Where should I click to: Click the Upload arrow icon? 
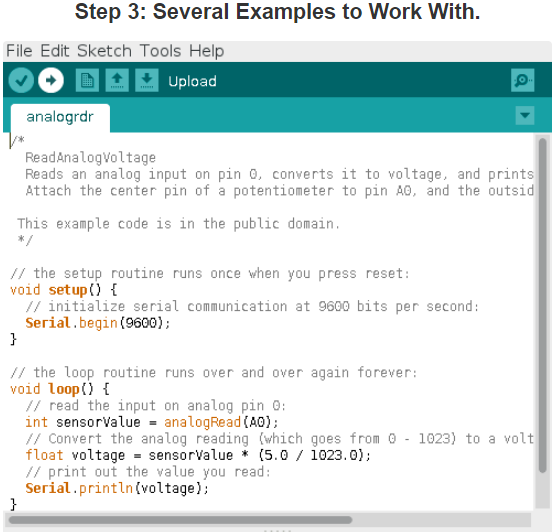point(51,80)
